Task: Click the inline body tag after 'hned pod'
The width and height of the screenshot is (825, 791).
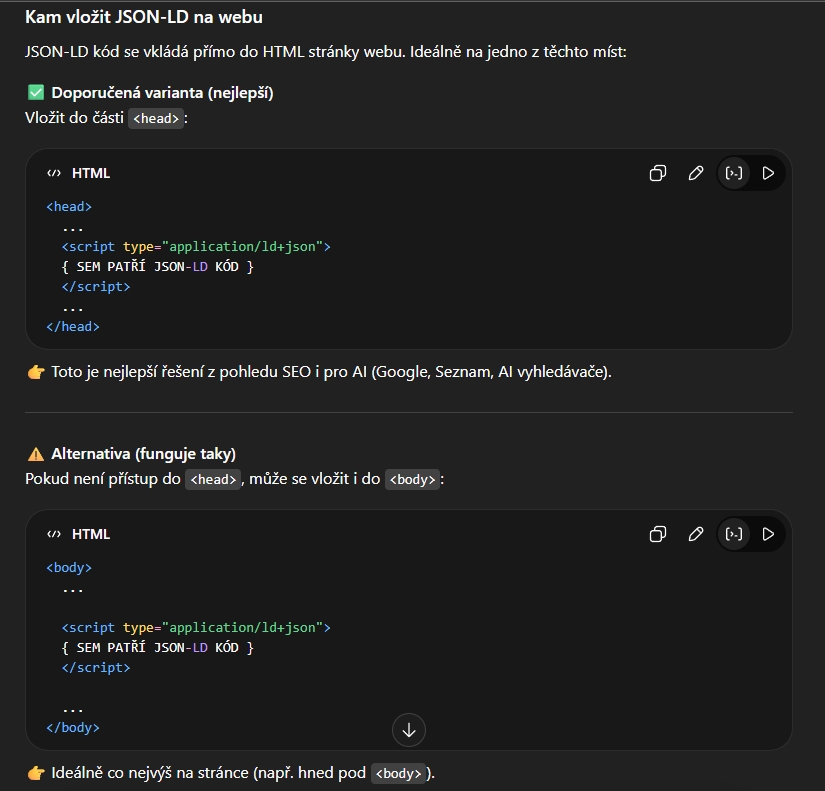Action: [x=398, y=773]
